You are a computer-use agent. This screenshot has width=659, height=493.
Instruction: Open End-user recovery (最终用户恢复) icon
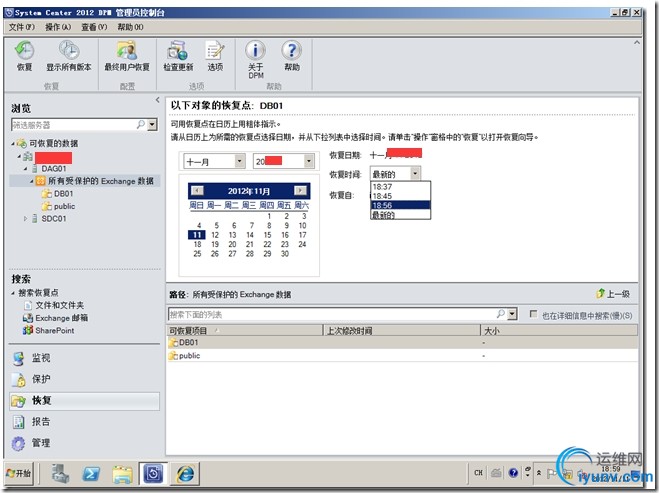[x=127, y=55]
